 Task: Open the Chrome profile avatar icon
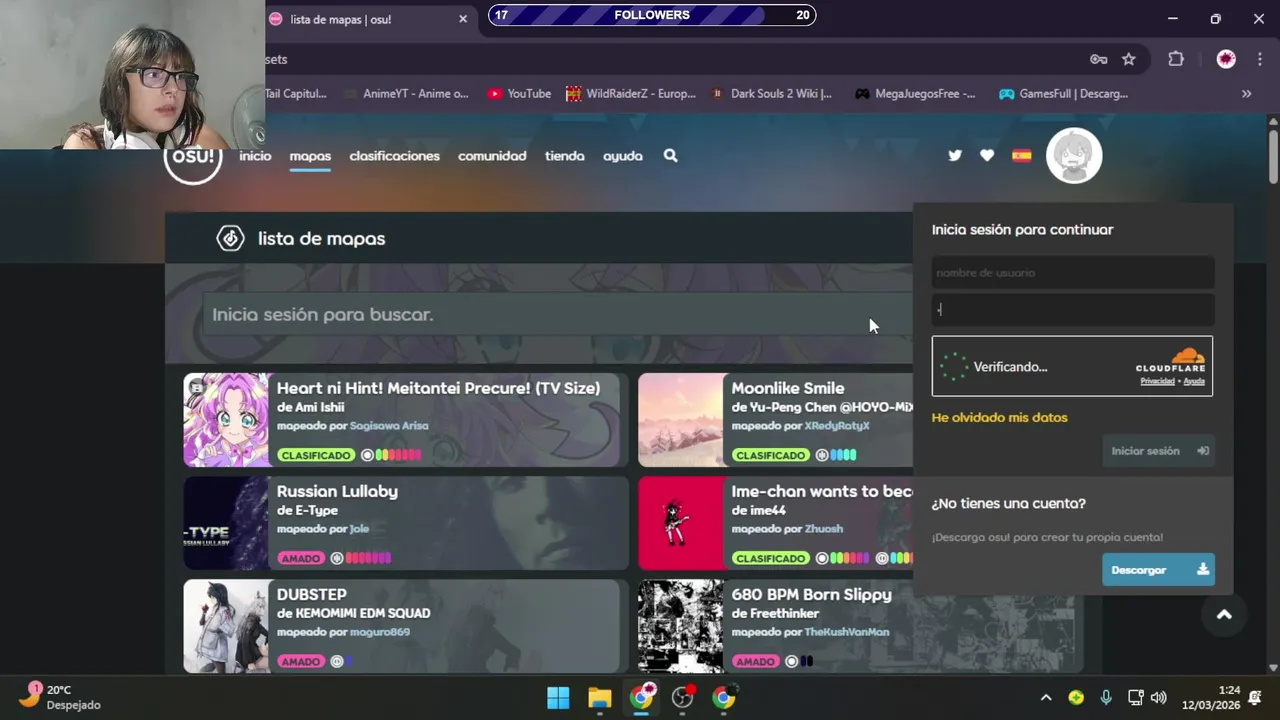point(1226,59)
